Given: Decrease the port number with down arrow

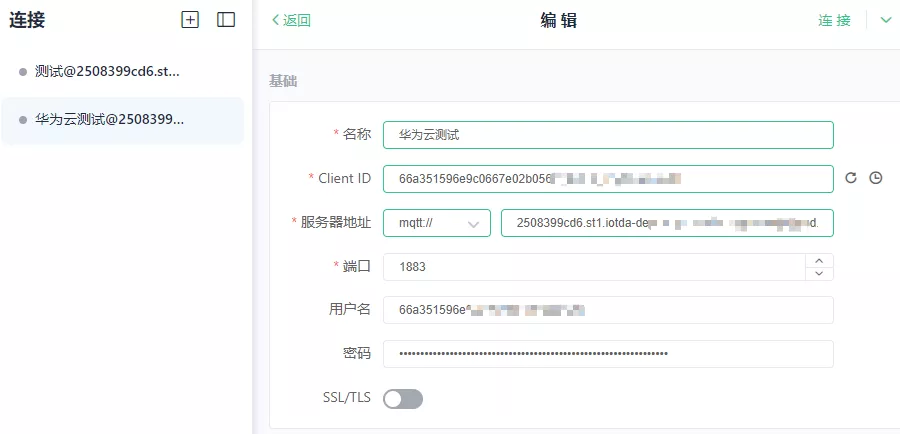Looking at the screenshot, I should coord(819,273).
